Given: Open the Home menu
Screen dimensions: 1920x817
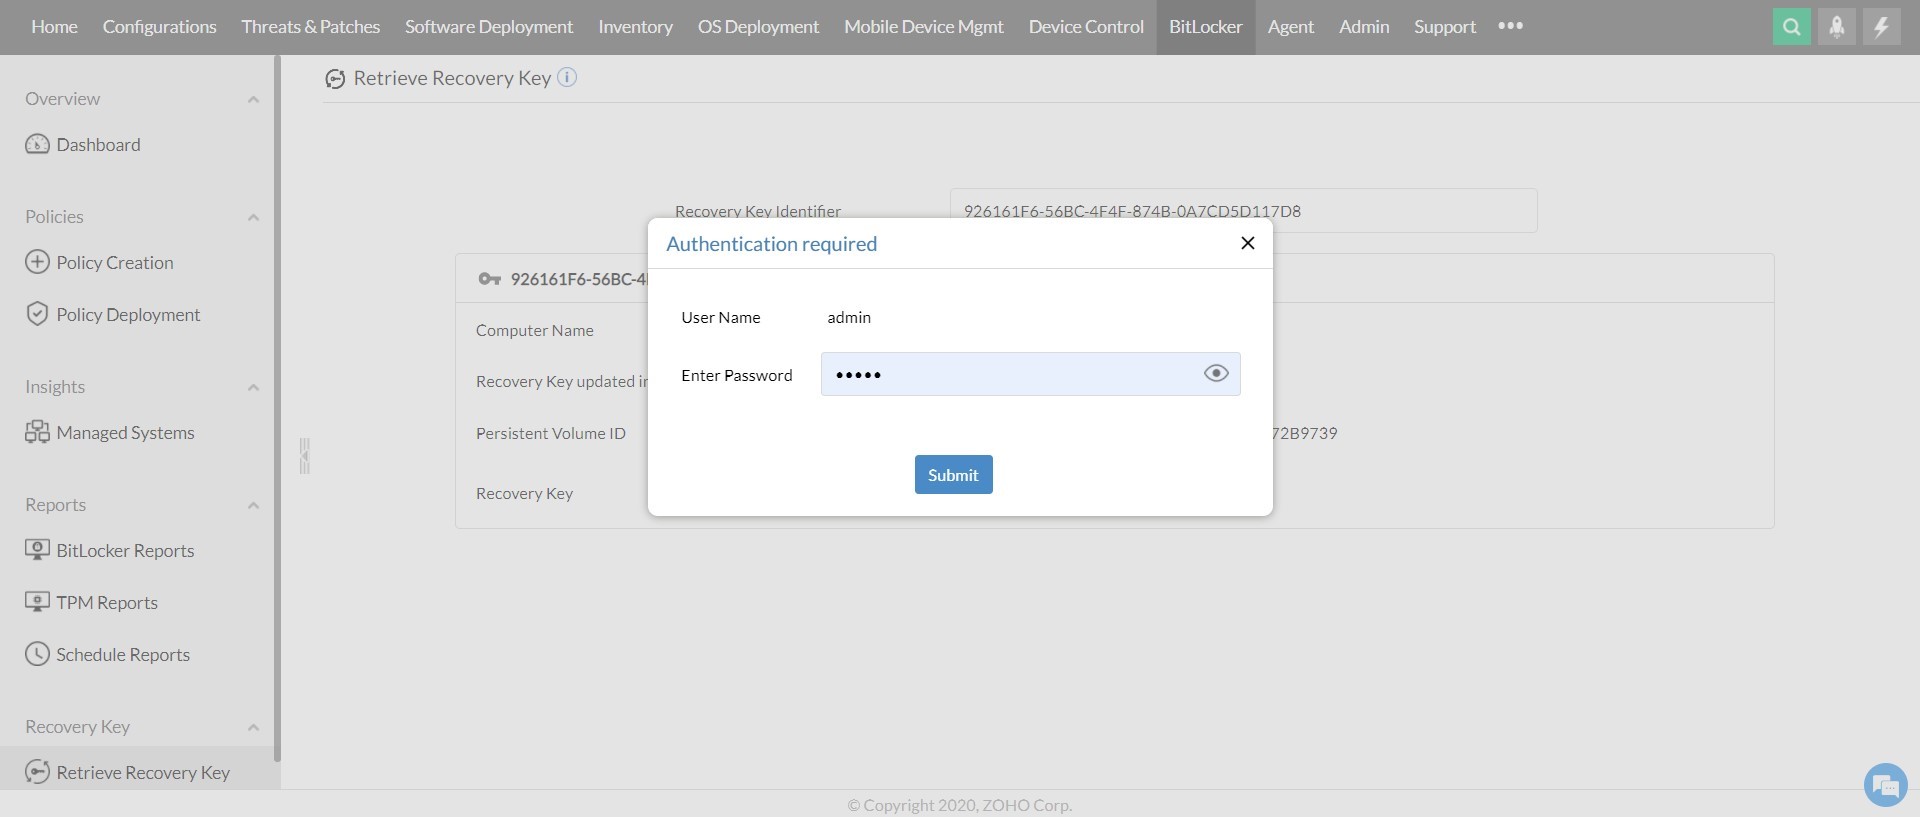Looking at the screenshot, I should tap(54, 27).
